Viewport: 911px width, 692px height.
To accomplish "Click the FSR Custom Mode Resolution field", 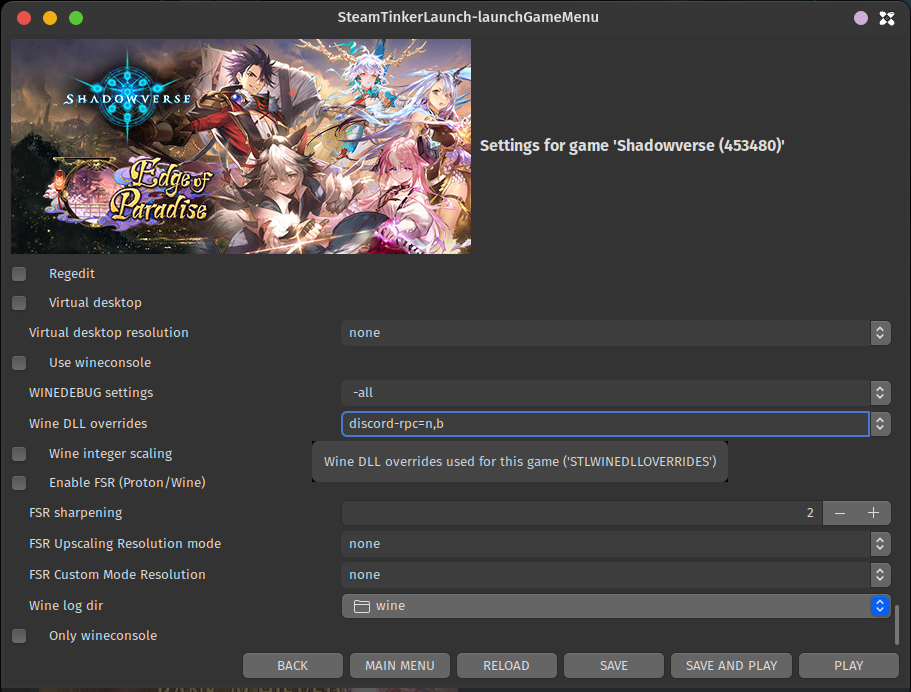I will pyautogui.click(x=605, y=575).
